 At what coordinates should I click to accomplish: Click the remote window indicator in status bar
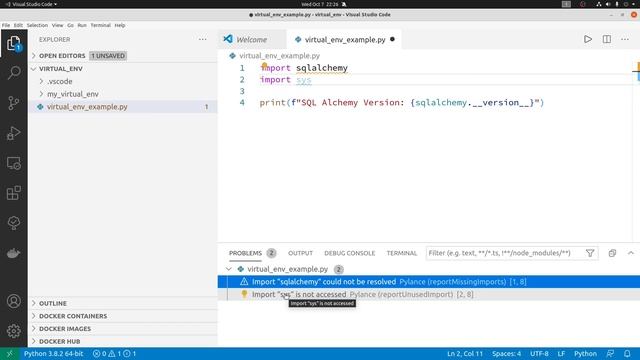click(x=9, y=354)
